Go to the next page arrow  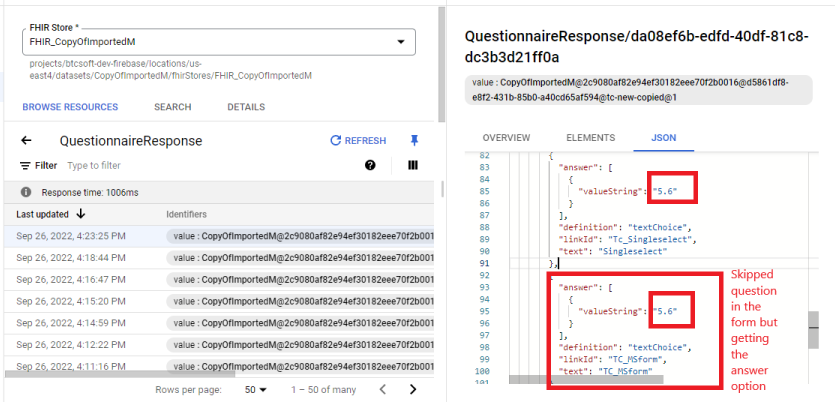(413, 389)
